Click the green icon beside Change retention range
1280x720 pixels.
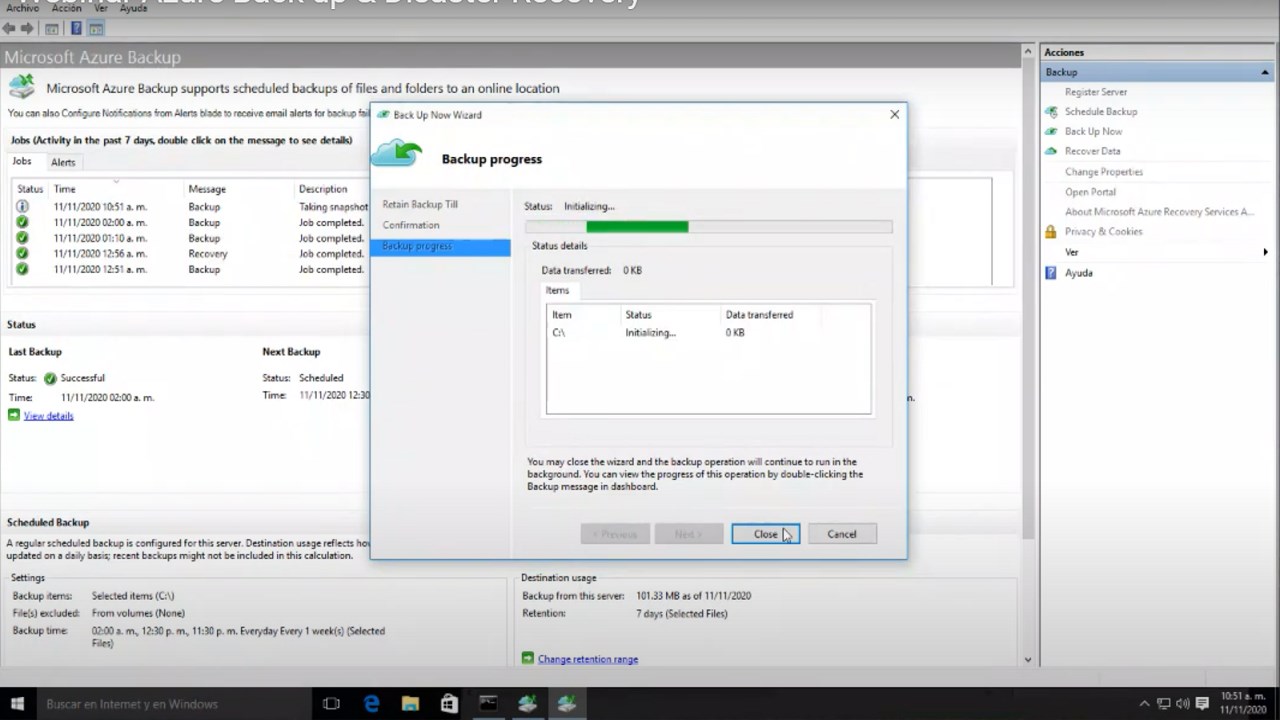(x=528, y=658)
